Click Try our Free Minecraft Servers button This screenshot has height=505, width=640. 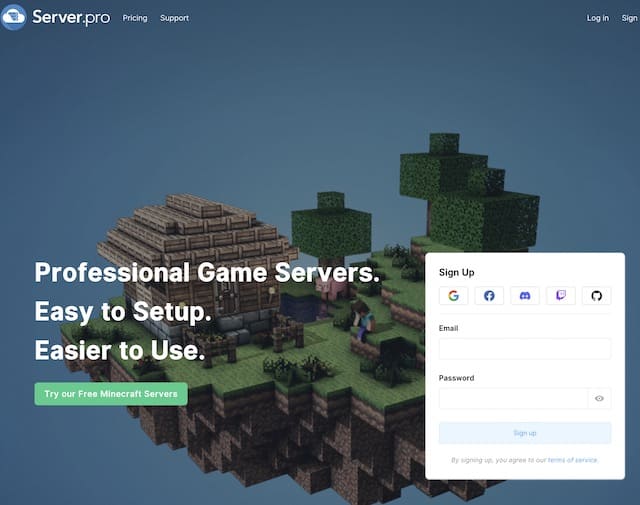coord(111,394)
